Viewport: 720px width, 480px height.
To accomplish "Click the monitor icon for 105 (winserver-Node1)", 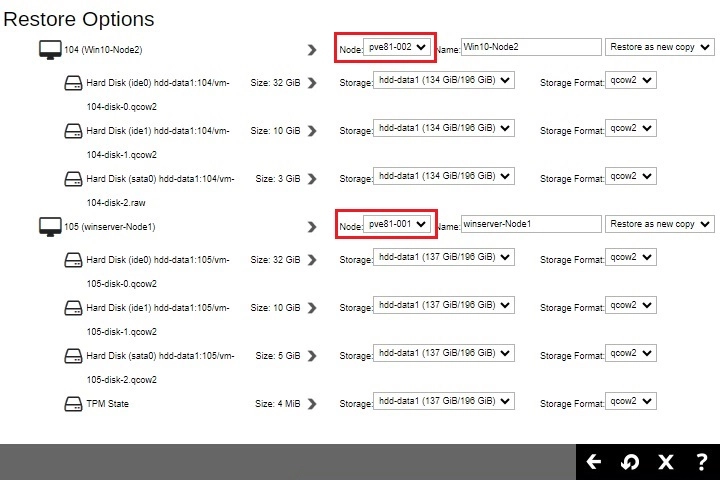I will [x=49, y=225].
